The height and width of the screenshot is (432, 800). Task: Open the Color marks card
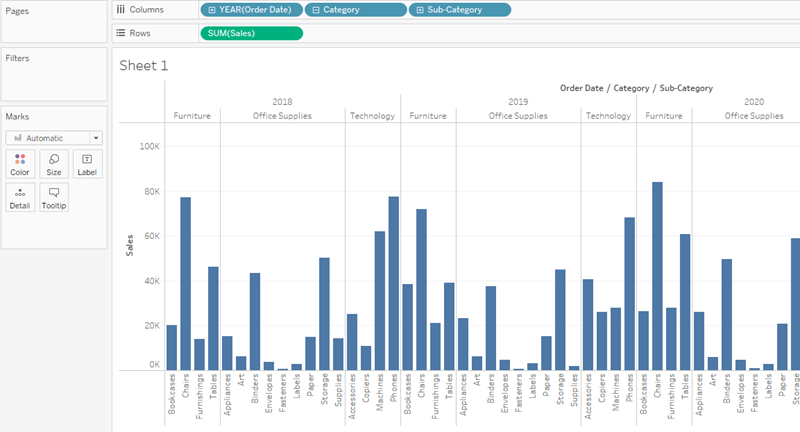click(x=21, y=164)
